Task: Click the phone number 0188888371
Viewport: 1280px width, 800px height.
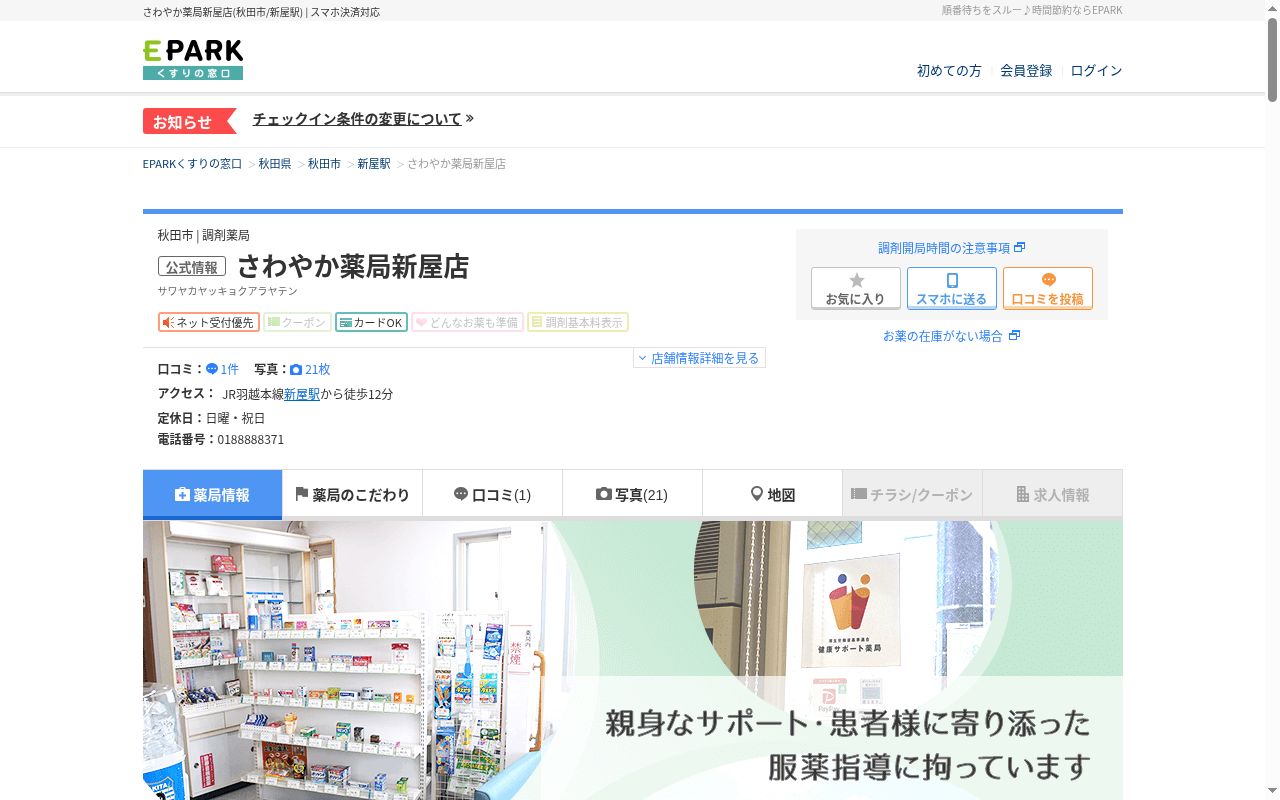Action: (251, 439)
